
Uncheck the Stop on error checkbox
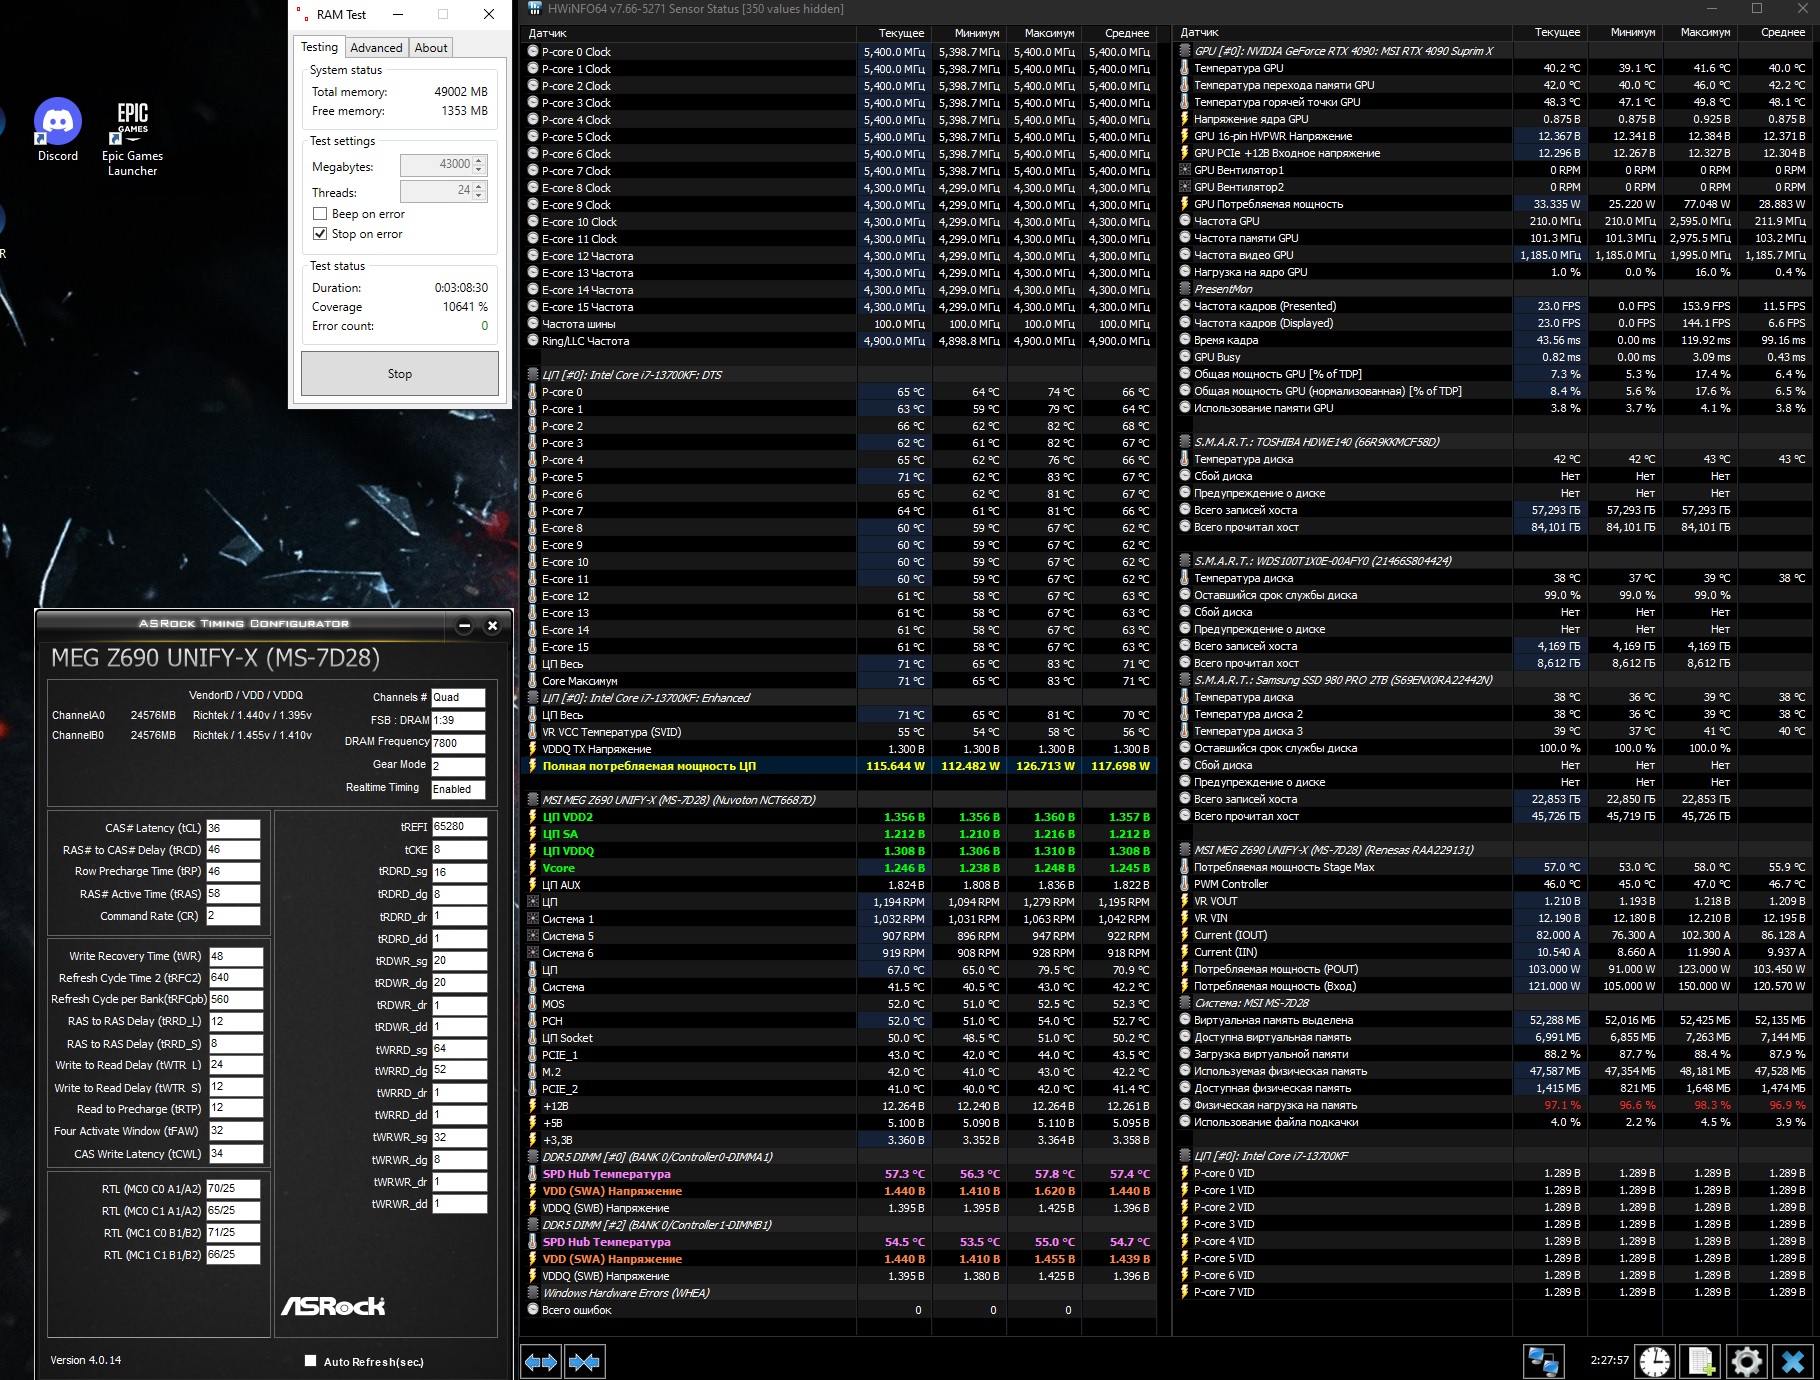[320, 234]
